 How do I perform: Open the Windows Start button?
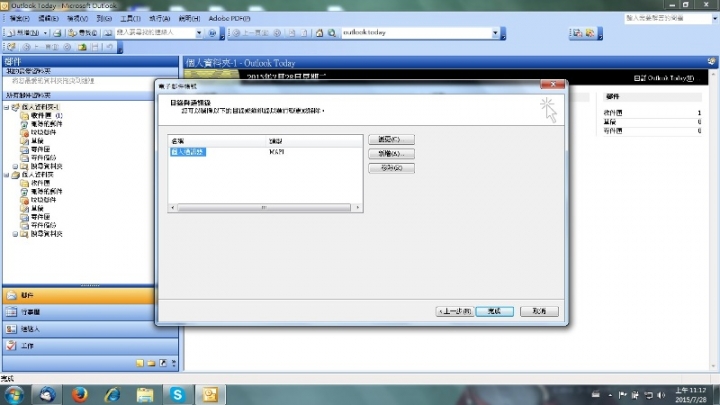coord(14,395)
